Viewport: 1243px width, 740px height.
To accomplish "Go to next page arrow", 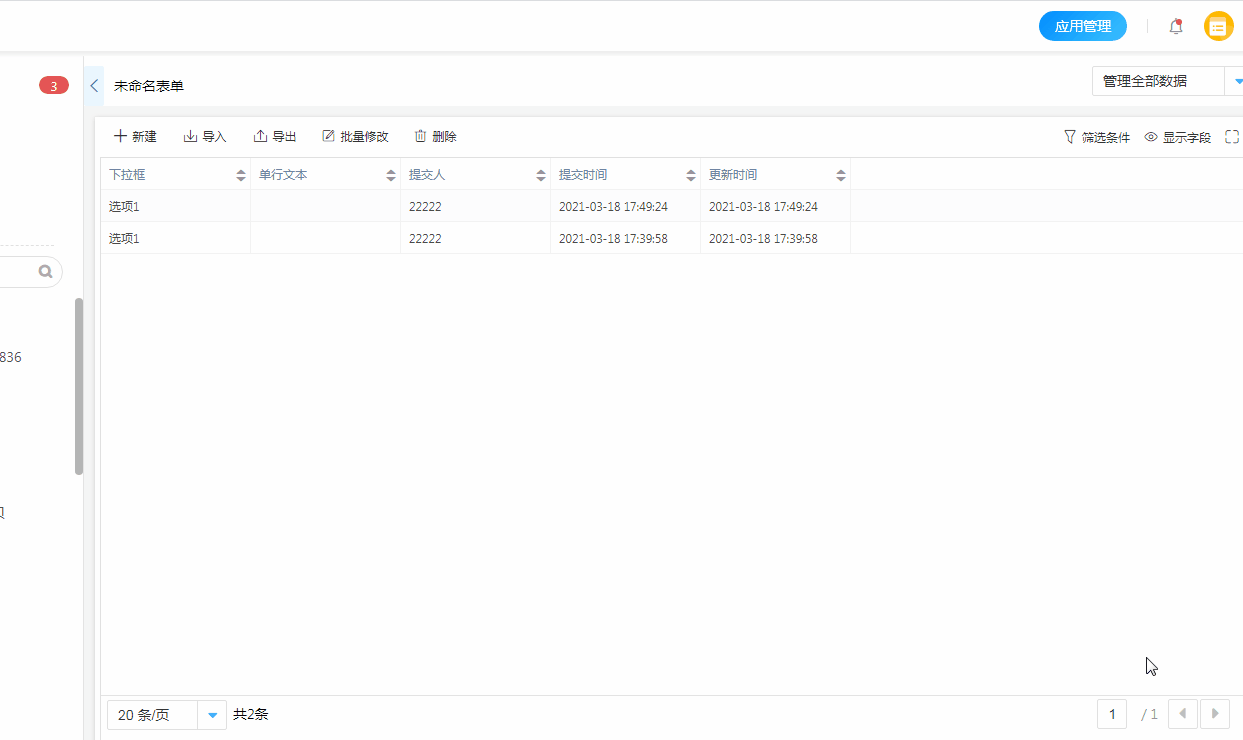I will click(1215, 714).
